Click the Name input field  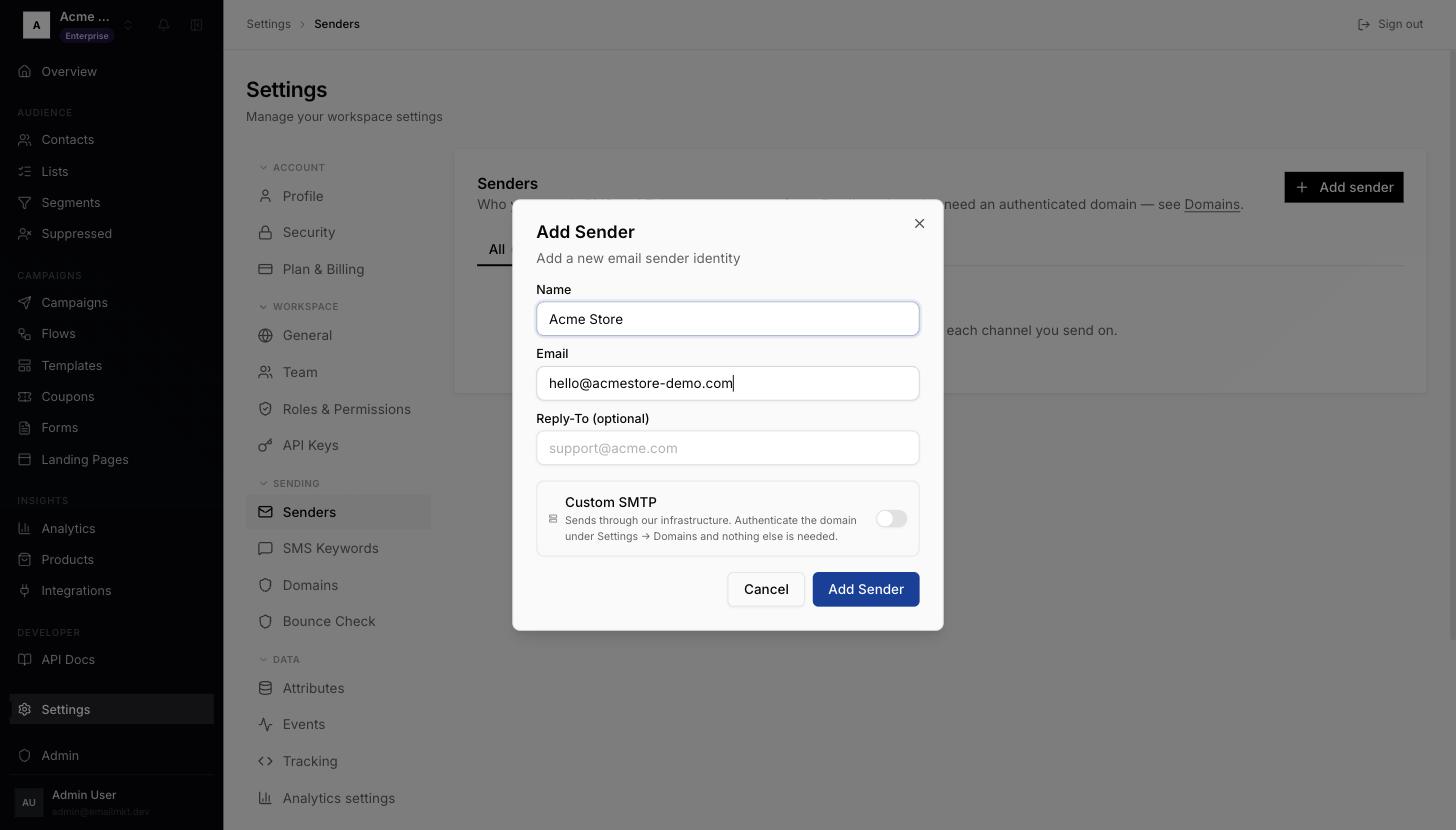coord(727,319)
